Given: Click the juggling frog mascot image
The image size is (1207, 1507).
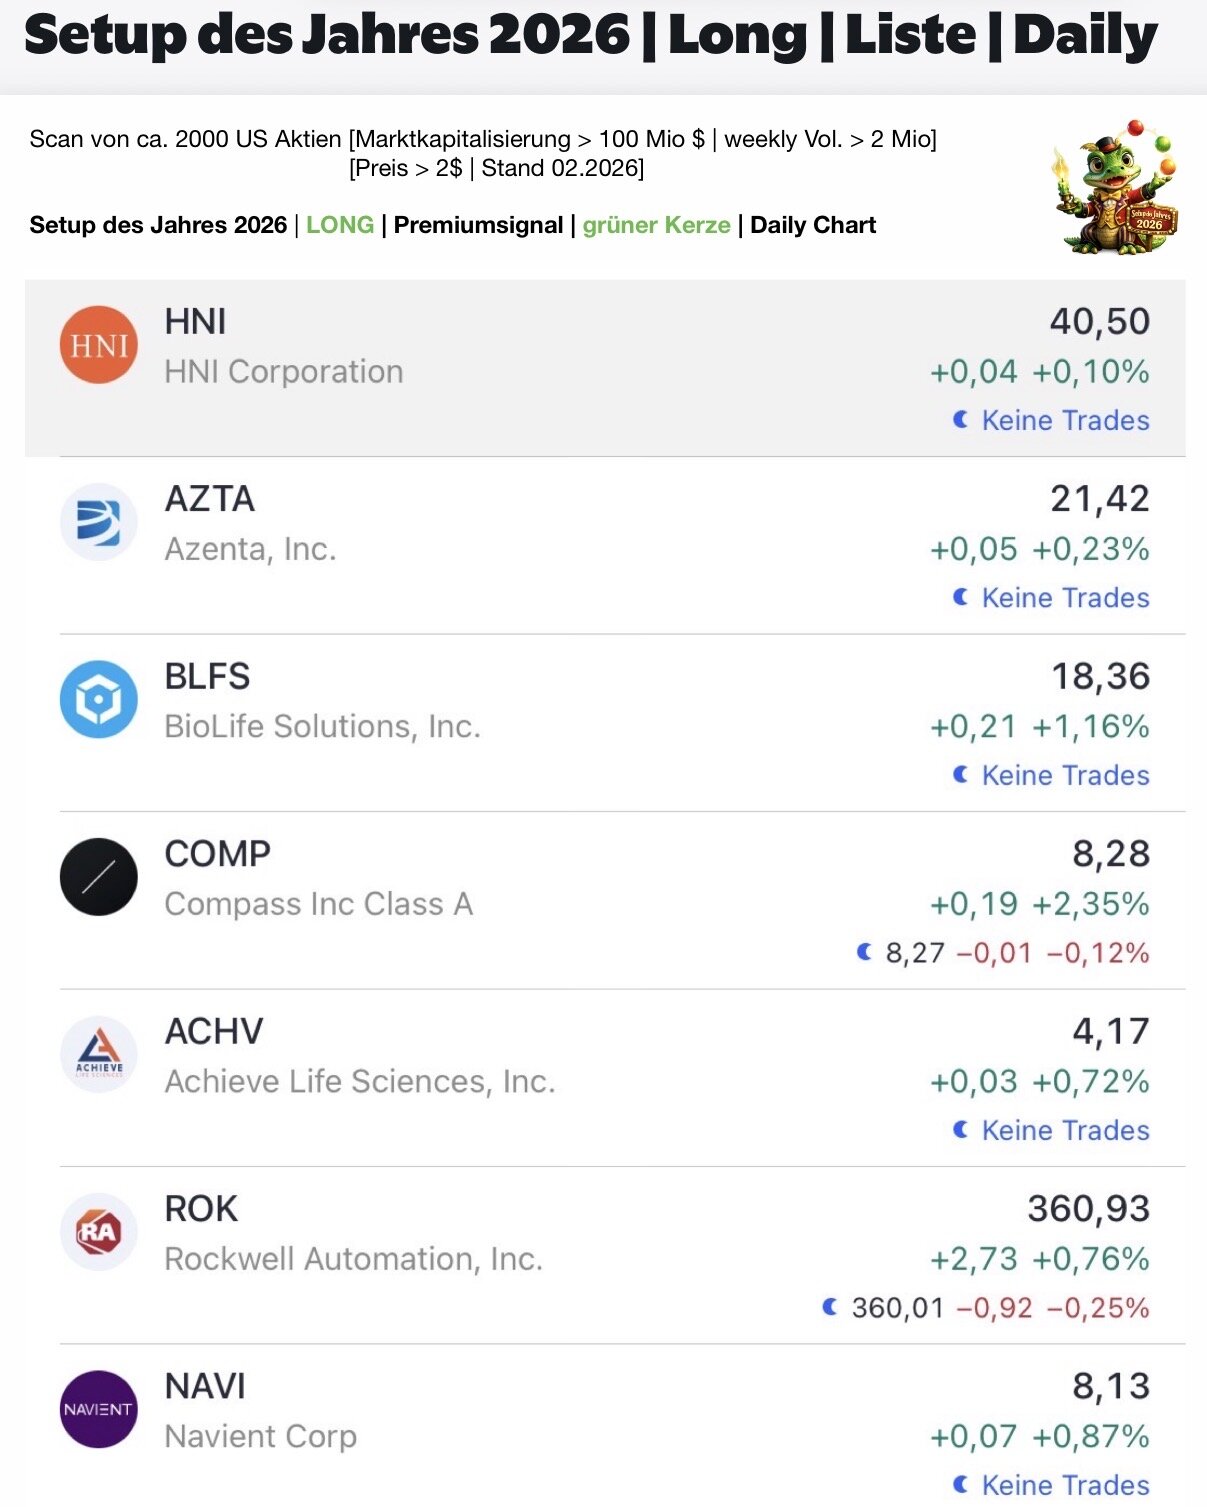Looking at the screenshot, I should point(1115,188).
